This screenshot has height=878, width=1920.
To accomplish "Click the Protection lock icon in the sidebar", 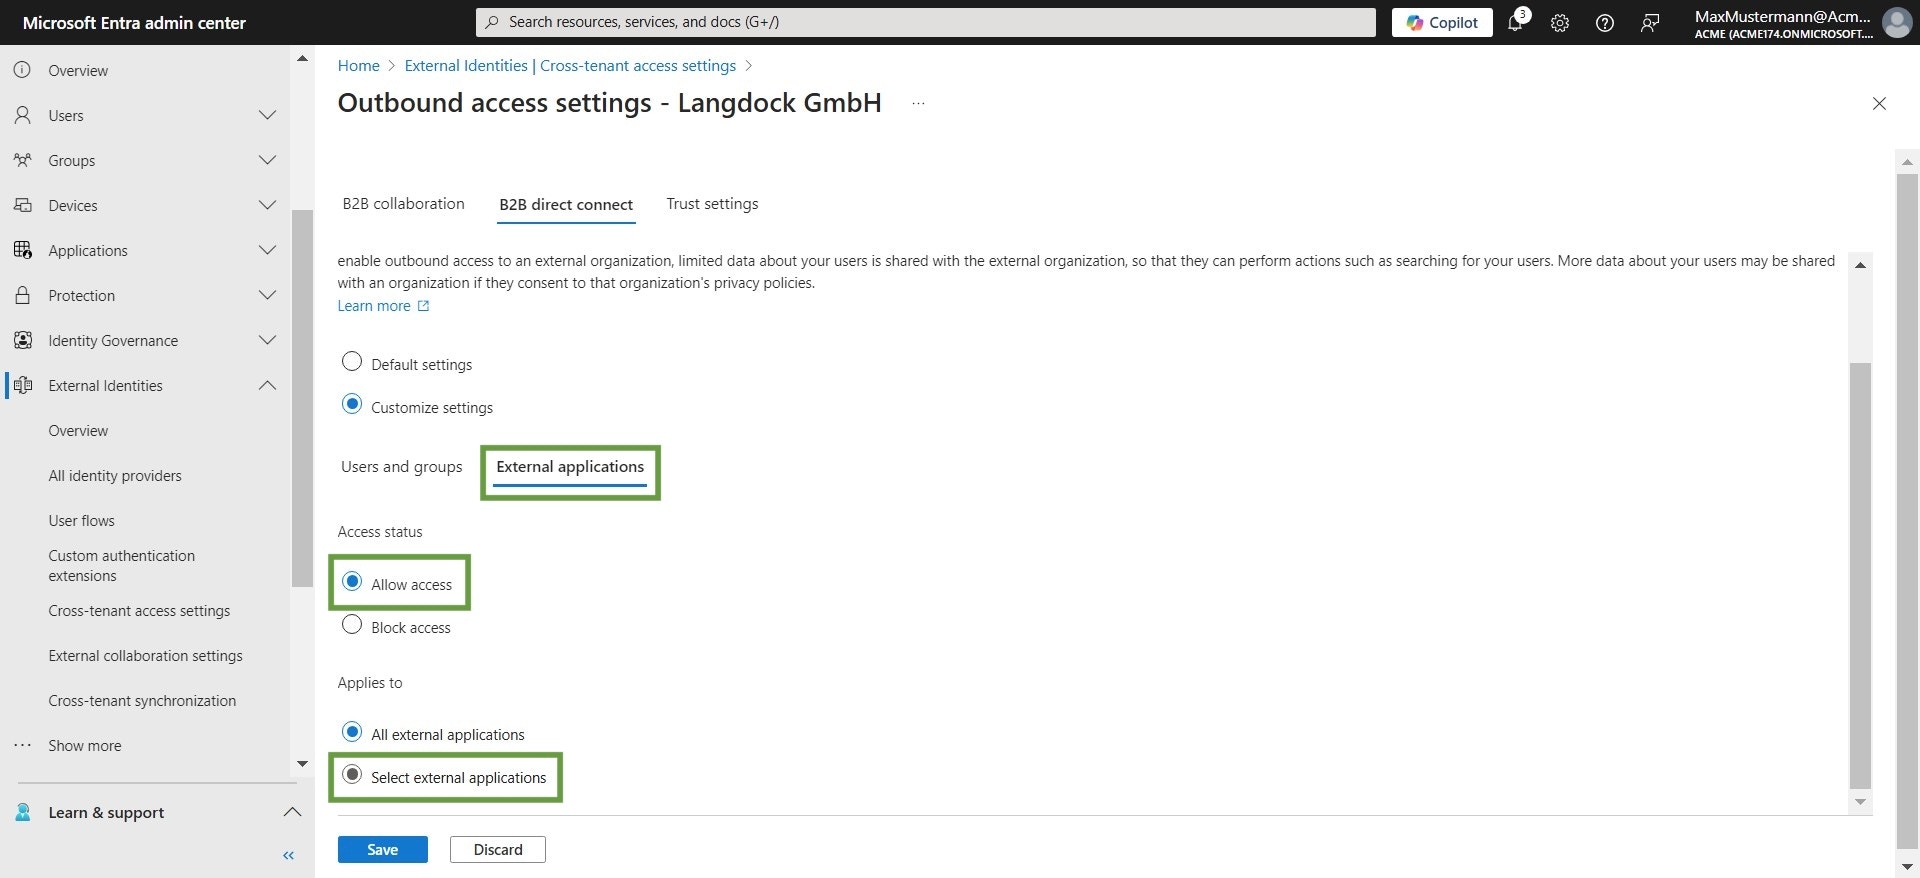I will [x=23, y=295].
